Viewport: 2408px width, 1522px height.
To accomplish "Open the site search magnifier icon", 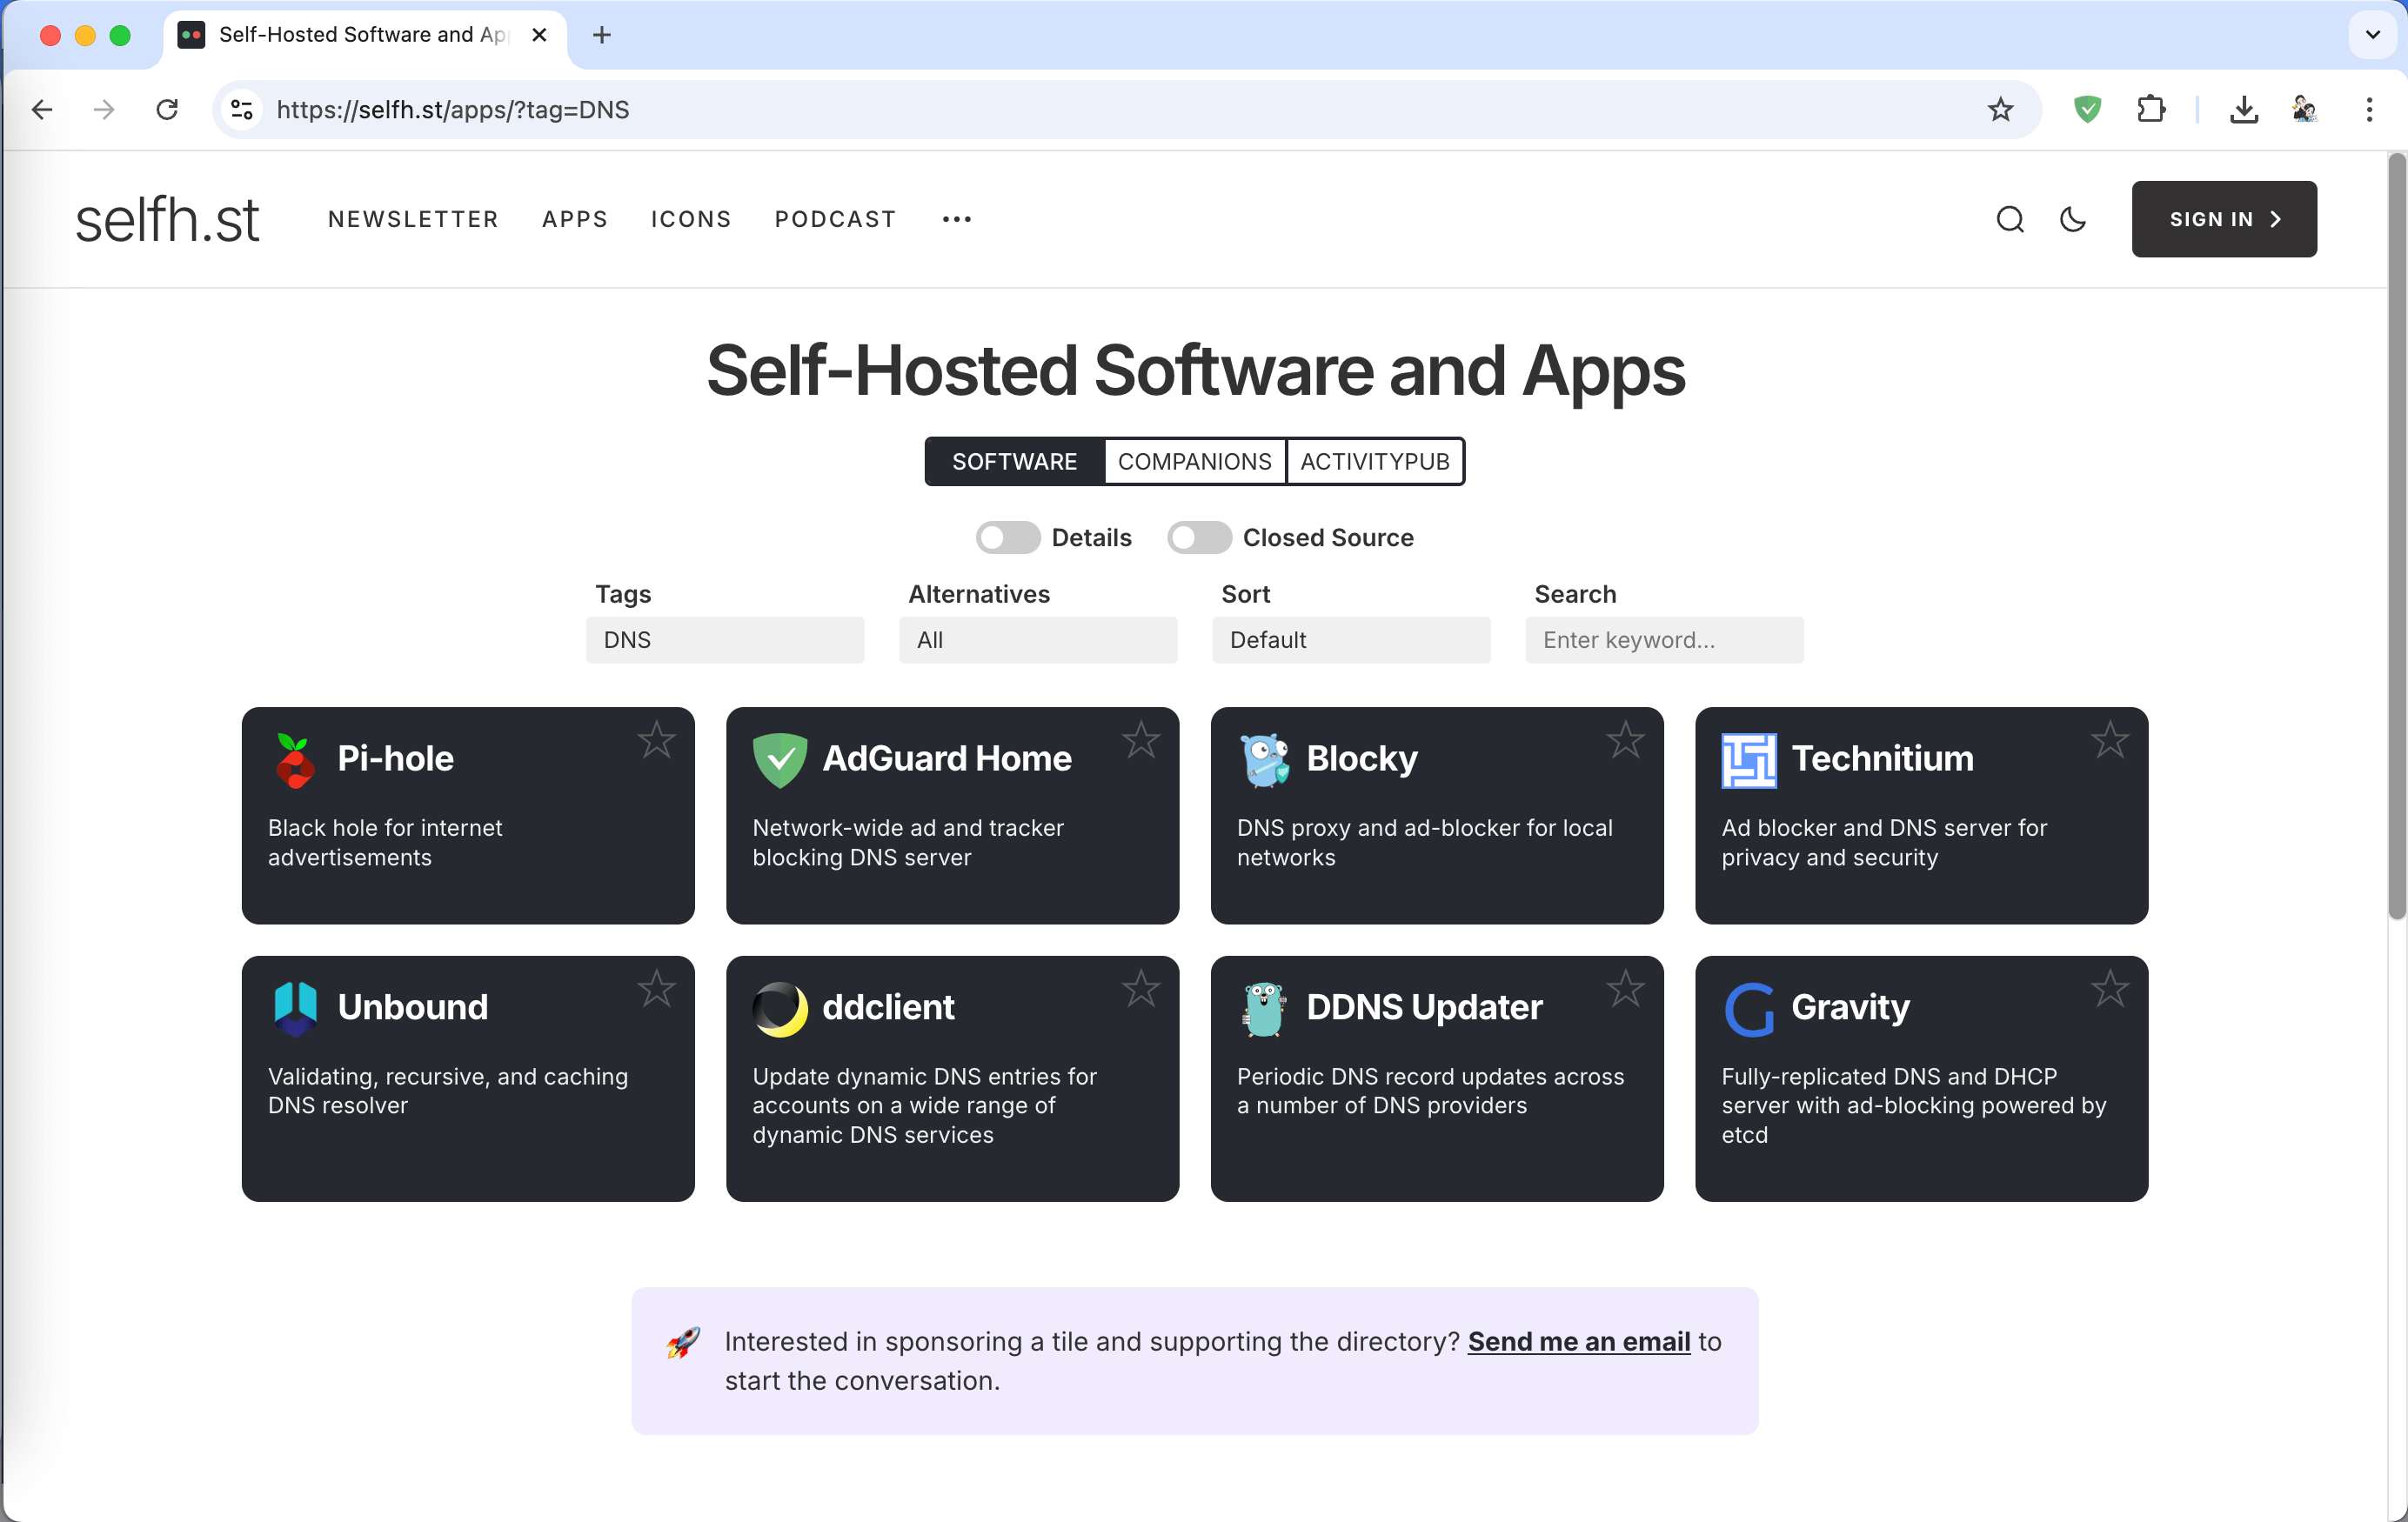I will click(x=2010, y=219).
